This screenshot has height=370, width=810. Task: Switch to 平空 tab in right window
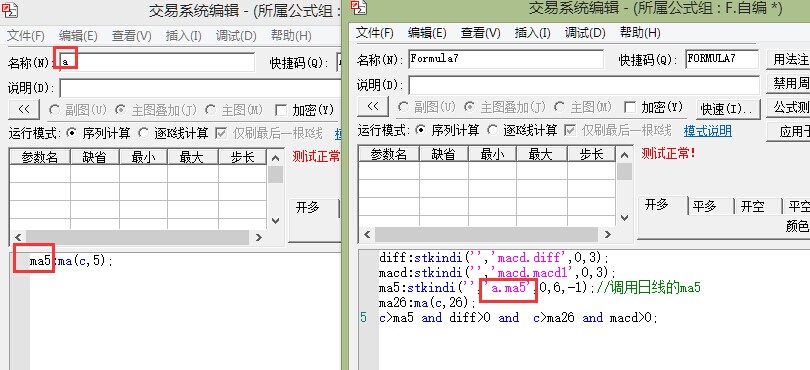(x=796, y=207)
